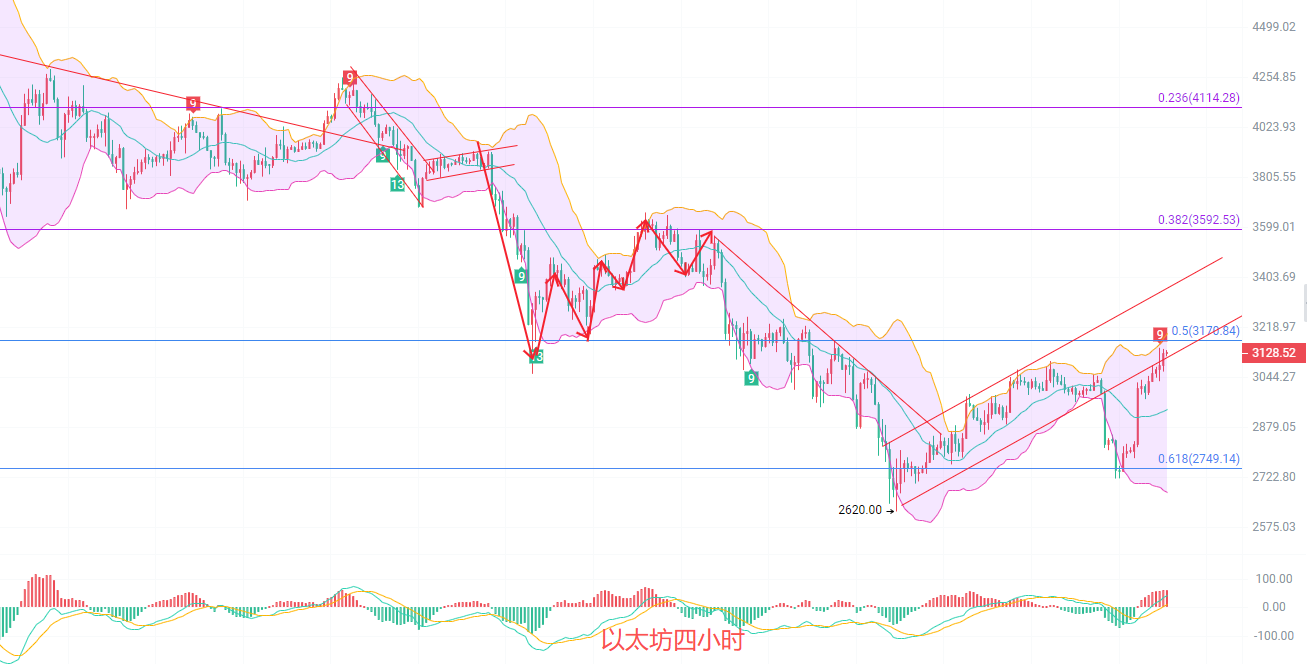The image size is (1307, 664).
Task: Click the lowest green 9 marker under the 0.5 line
Action: coord(751,378)
